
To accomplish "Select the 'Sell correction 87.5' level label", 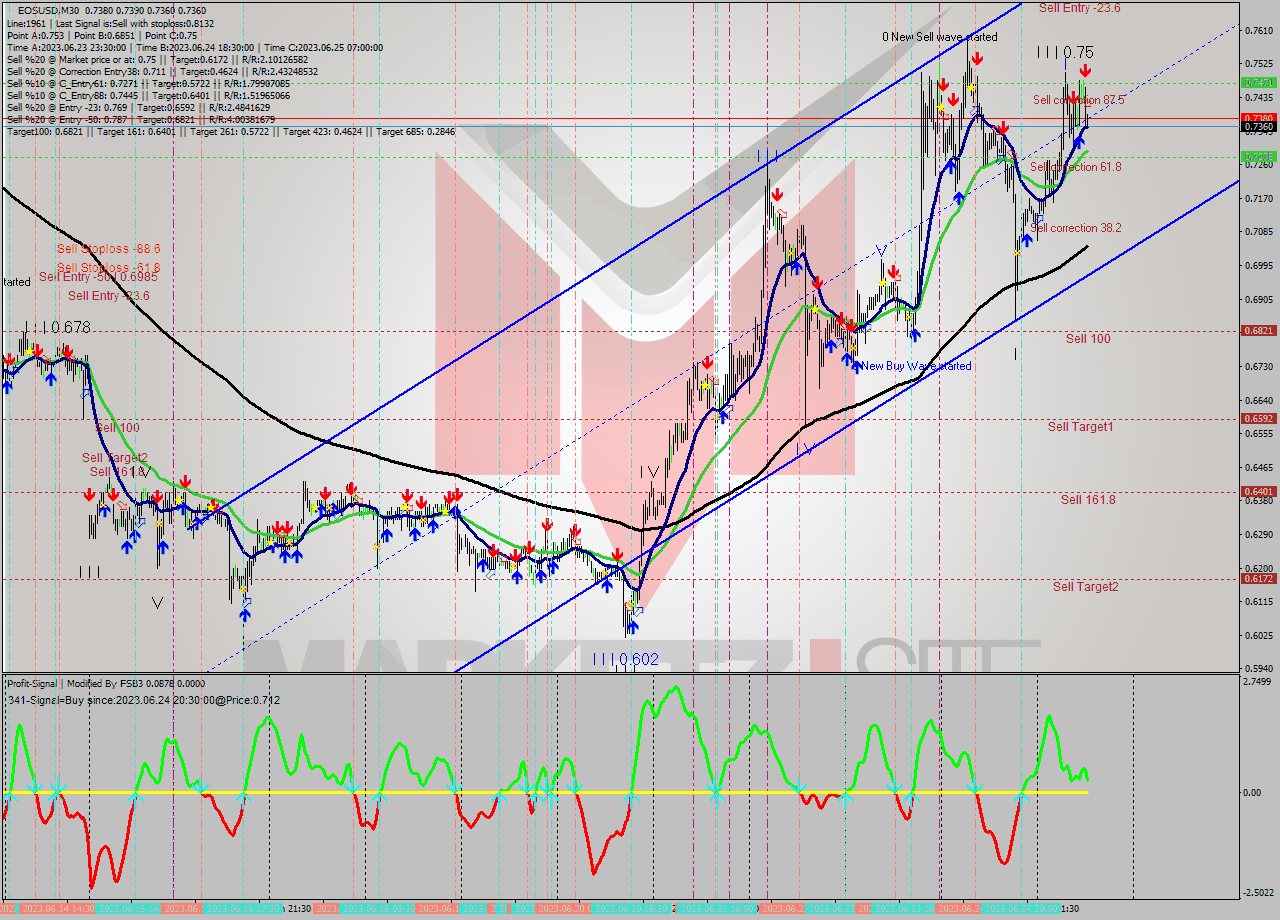I will (1078, 100).
